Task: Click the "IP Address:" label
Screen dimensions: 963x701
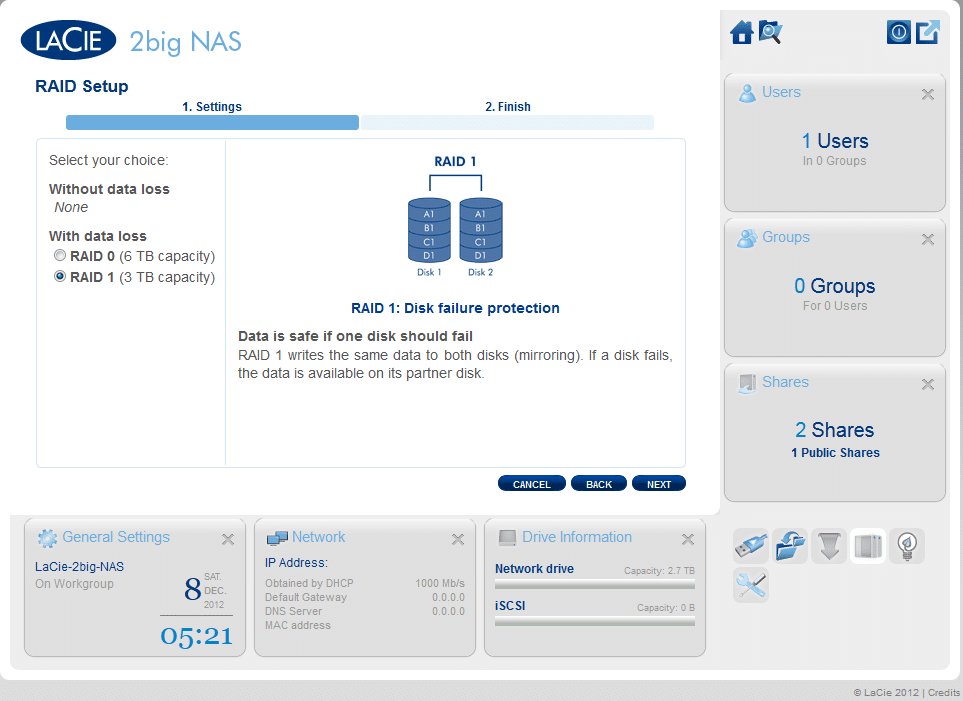Action: [296, 563]
